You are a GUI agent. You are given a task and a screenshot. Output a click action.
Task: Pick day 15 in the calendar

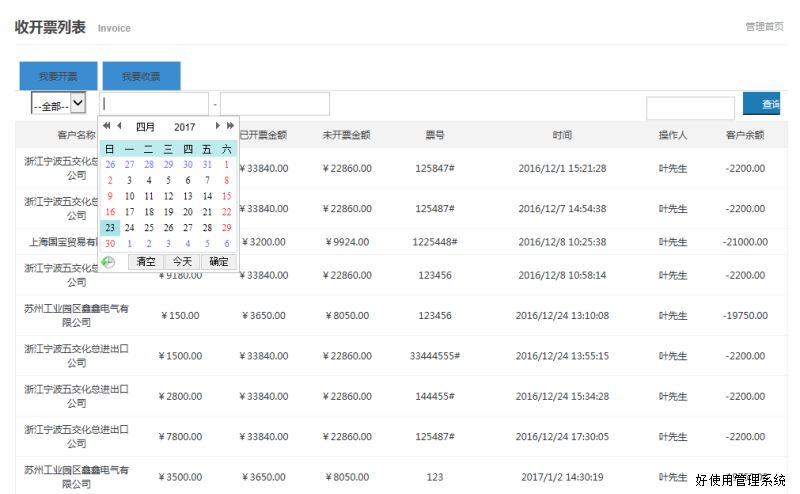coord(226,196)
